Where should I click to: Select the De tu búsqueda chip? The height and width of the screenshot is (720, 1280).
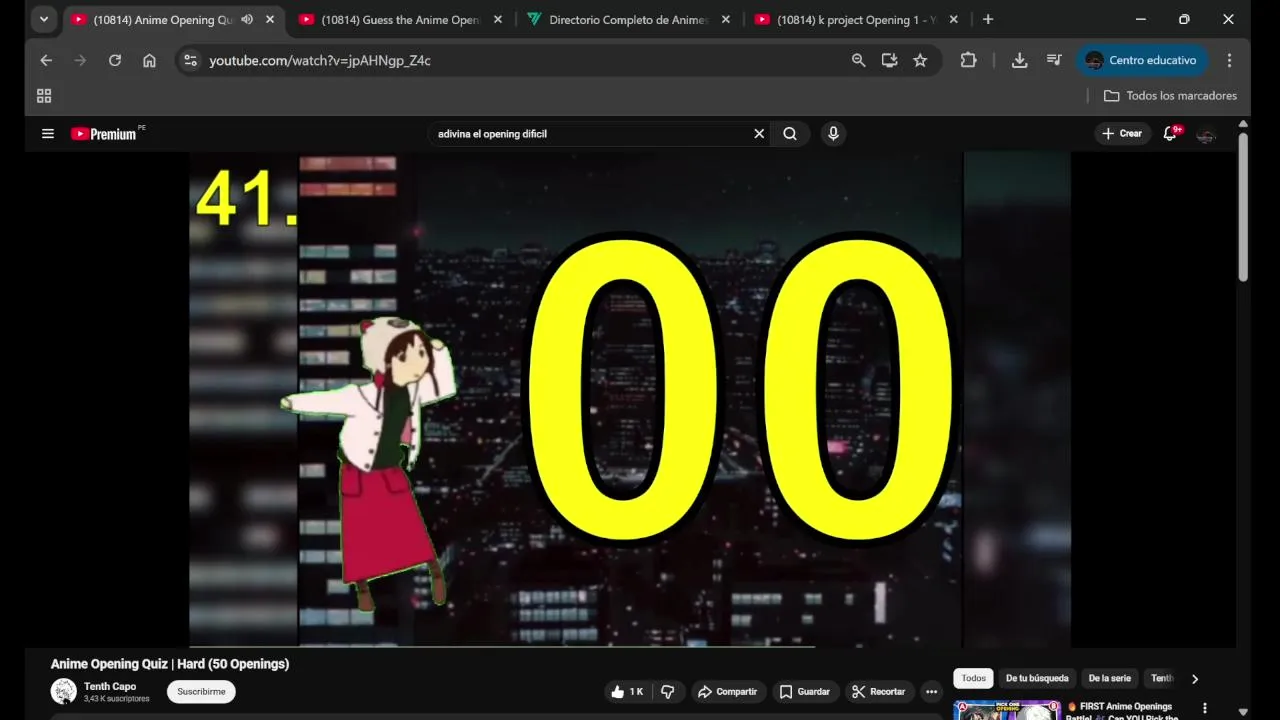1037,678
